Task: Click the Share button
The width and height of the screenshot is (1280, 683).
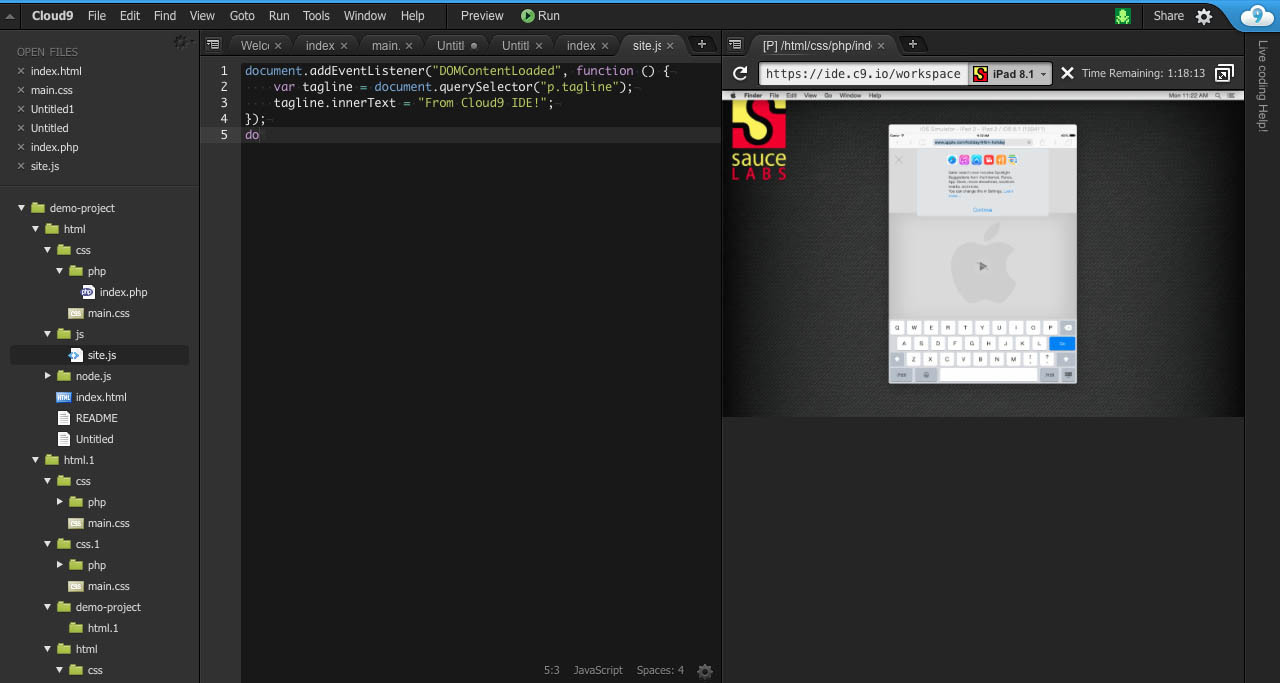Action: (1168, 16)
